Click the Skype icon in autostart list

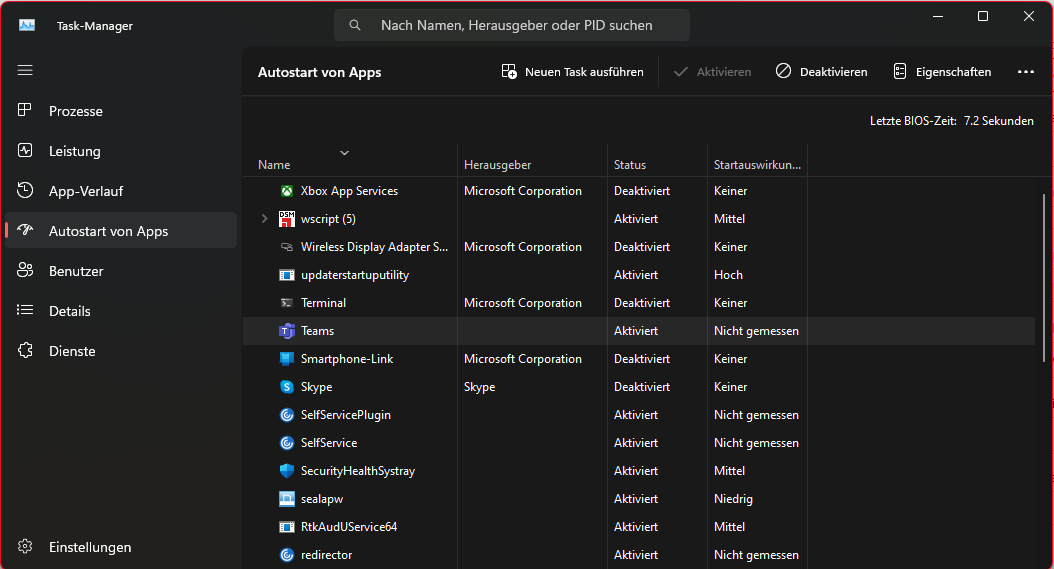click(286, 387)
